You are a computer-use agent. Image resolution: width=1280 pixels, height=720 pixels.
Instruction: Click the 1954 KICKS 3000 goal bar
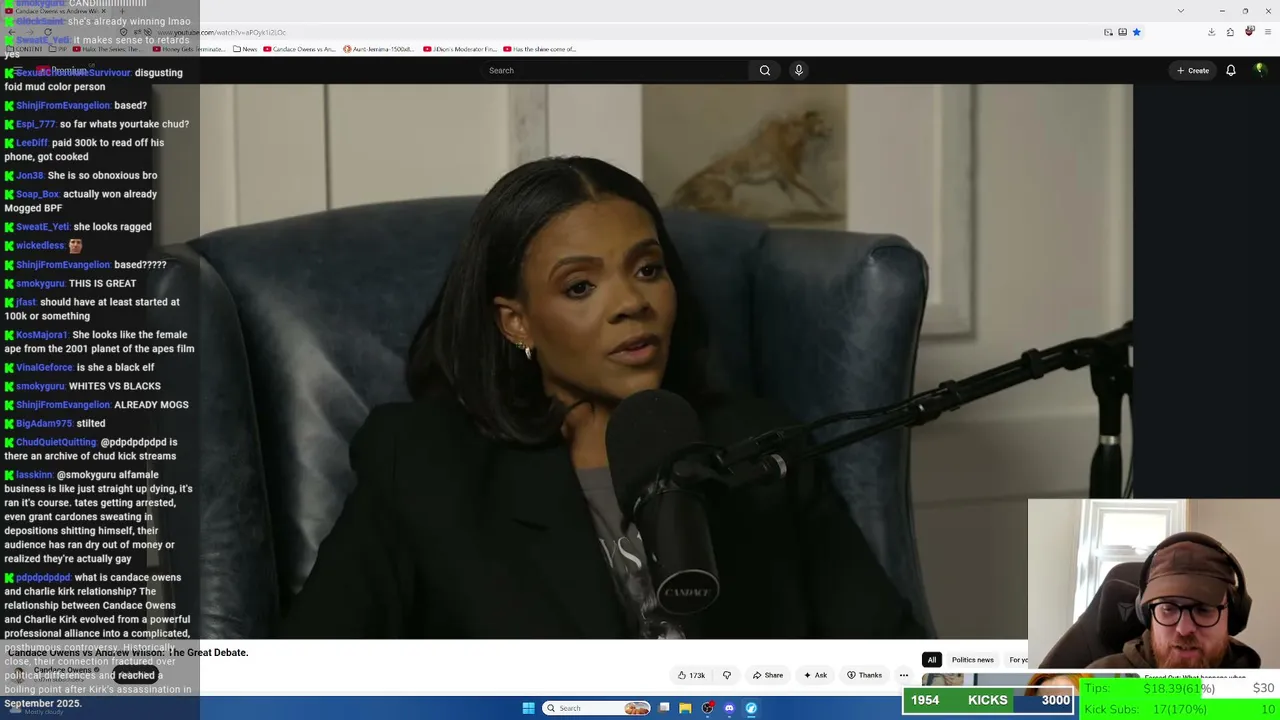pyautogui.click(x=989, y=700)
